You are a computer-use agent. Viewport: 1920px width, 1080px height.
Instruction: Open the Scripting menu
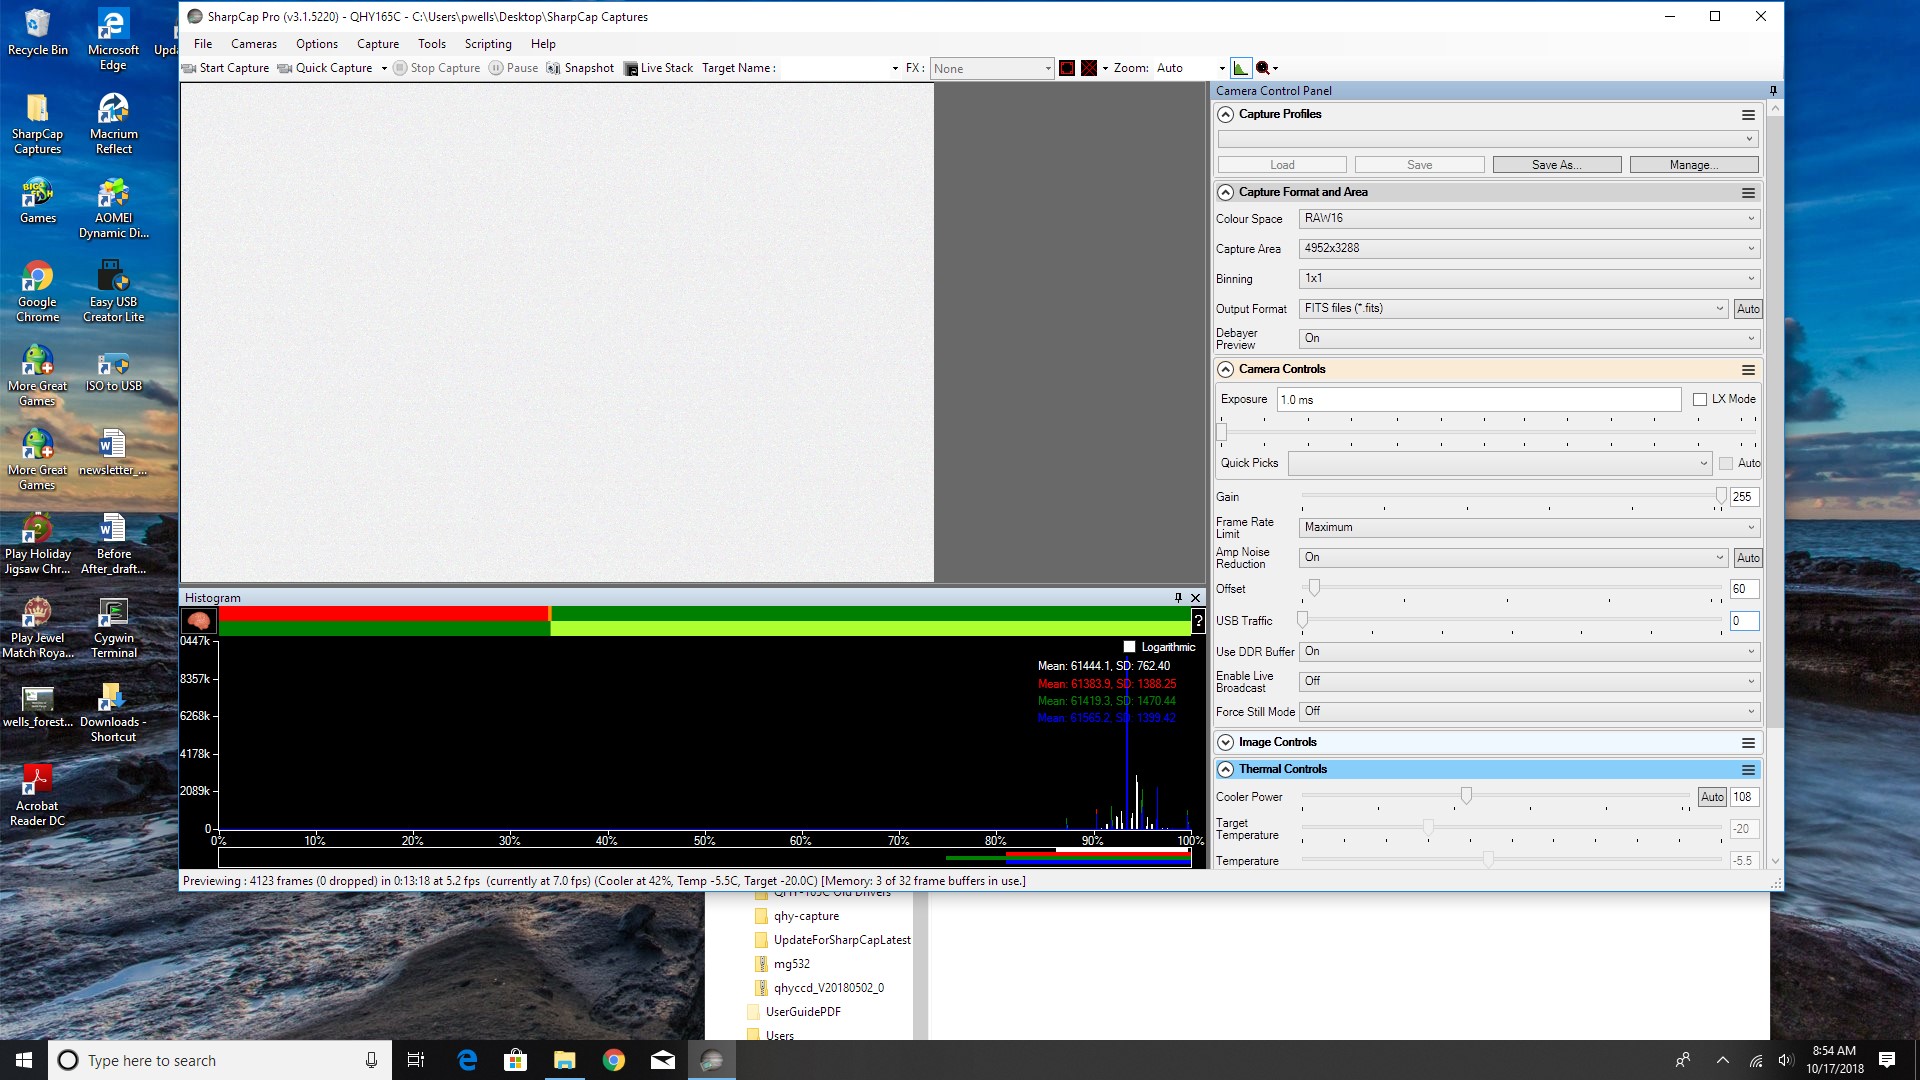488,44
